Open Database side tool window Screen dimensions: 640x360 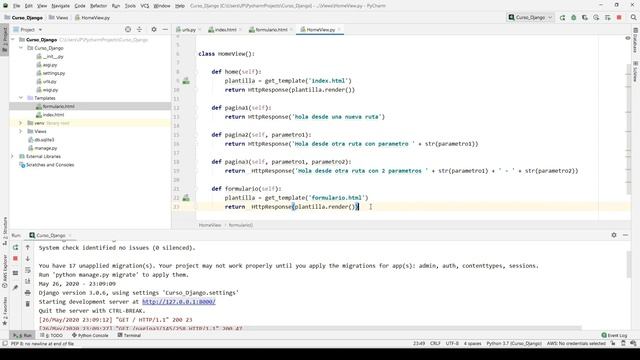click(636, 40)
